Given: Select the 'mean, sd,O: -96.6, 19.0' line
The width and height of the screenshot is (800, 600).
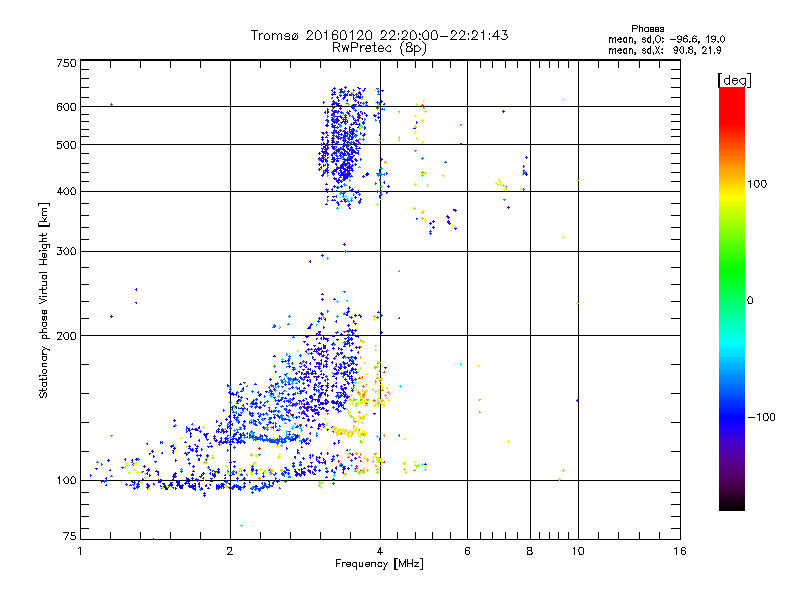Looking at the screenshot, I should pyautogui.click(x=666, y=39).
